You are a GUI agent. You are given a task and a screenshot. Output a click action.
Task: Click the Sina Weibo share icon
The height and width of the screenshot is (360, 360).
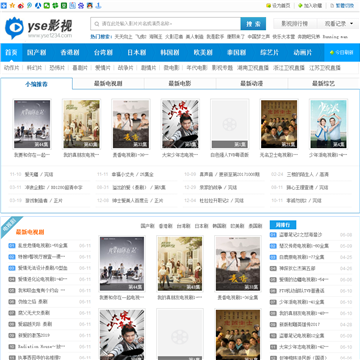[x=21, y=6]
